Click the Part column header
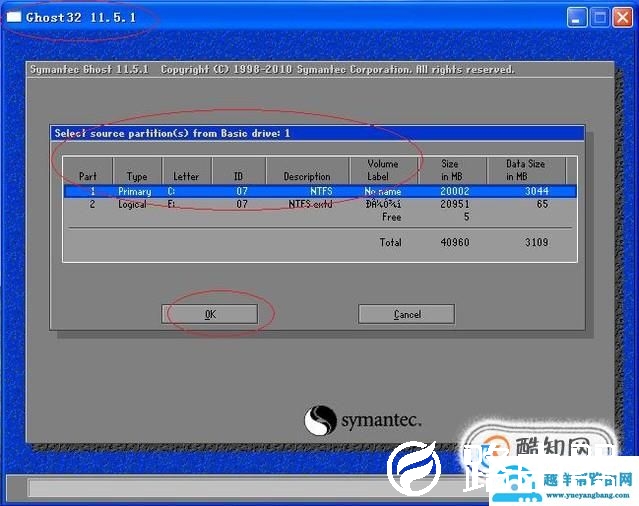Image resolution: width=639 pixels, height=506 pixels. (88, 171)
